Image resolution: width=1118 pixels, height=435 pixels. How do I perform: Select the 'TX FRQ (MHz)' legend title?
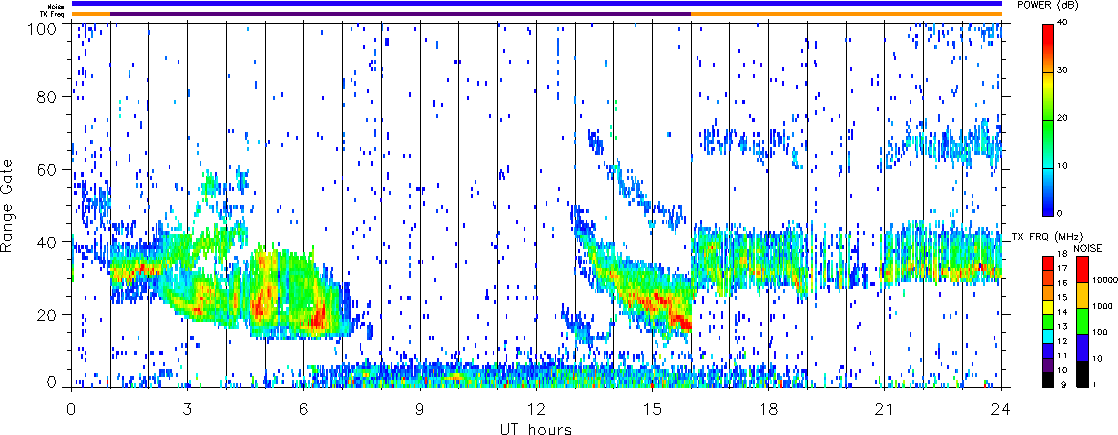coord(1046,237)
